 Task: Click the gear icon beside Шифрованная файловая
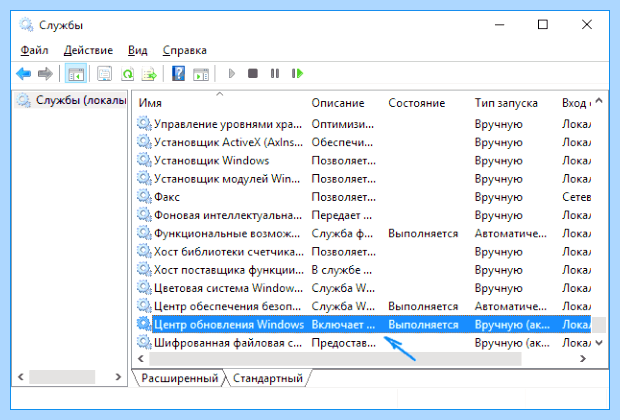coord(144,342)
